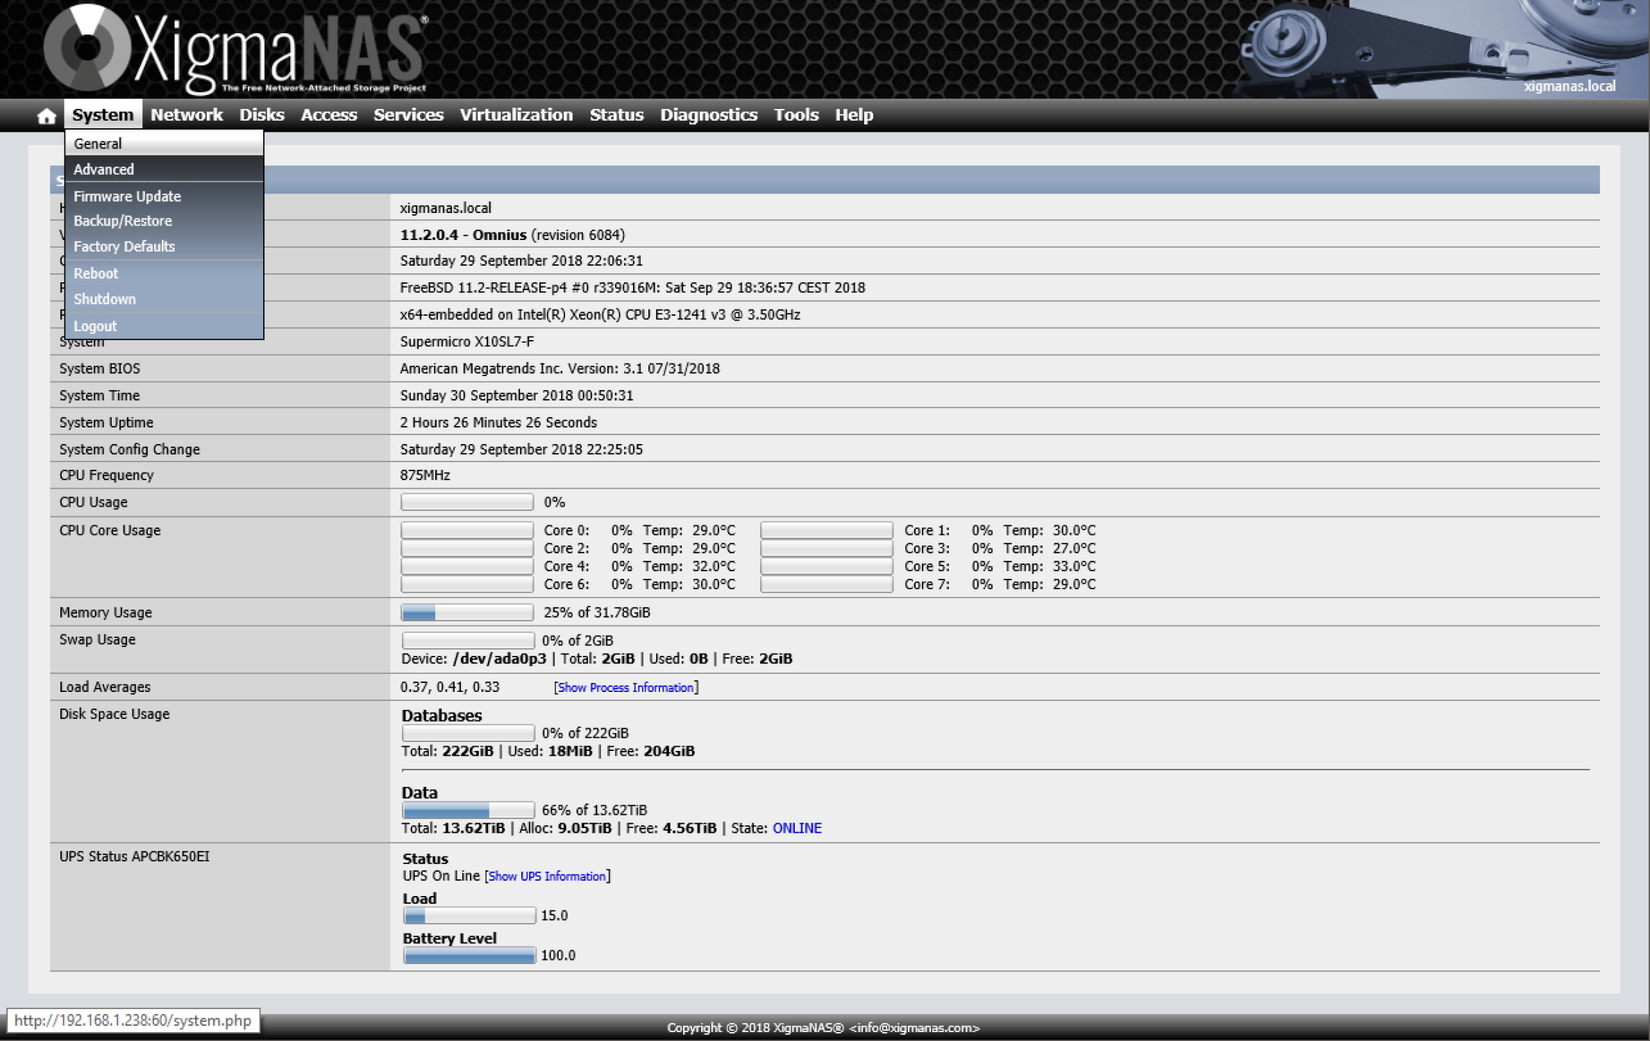
Task: Open the Status menu
Action: [616, 115]
